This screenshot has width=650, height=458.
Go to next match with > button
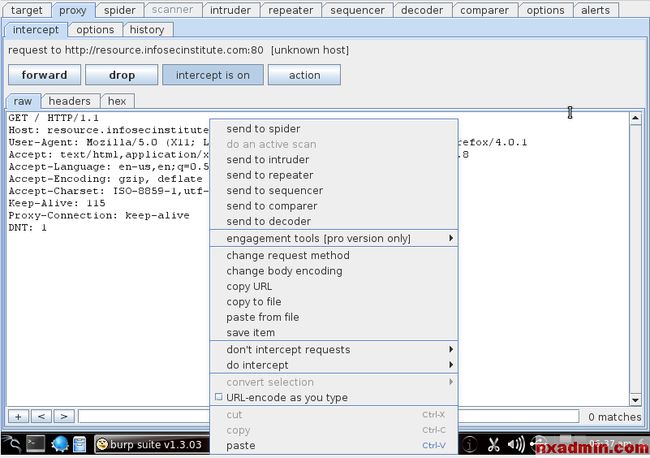pyautogui.click(x=64, y=416)
